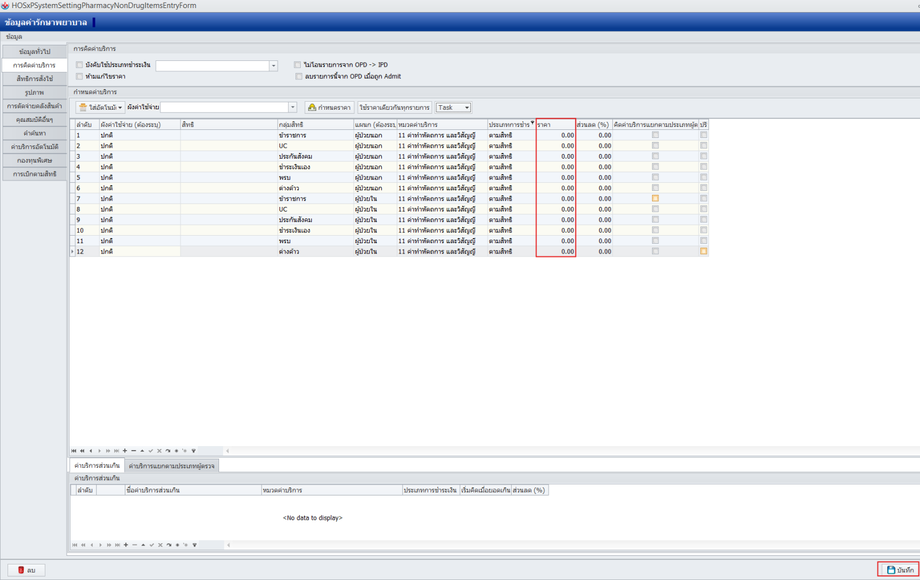Click minus icon in lower grid navigator
The height and width of the screenshot is (580, 920).
click(x=134, y=545)
